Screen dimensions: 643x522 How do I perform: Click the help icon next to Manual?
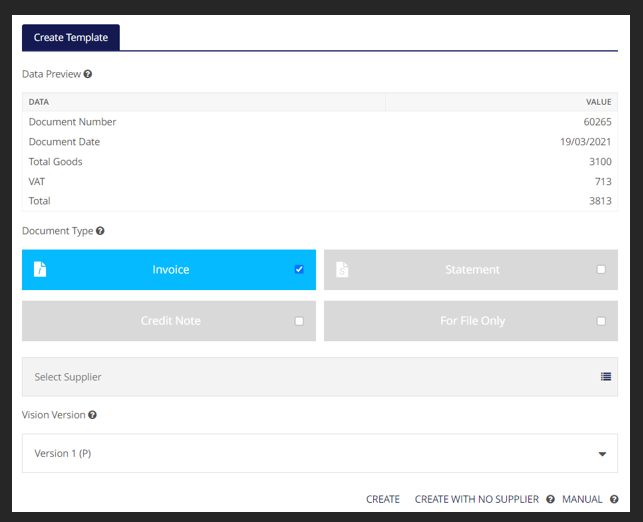click(x=614, y=499)
